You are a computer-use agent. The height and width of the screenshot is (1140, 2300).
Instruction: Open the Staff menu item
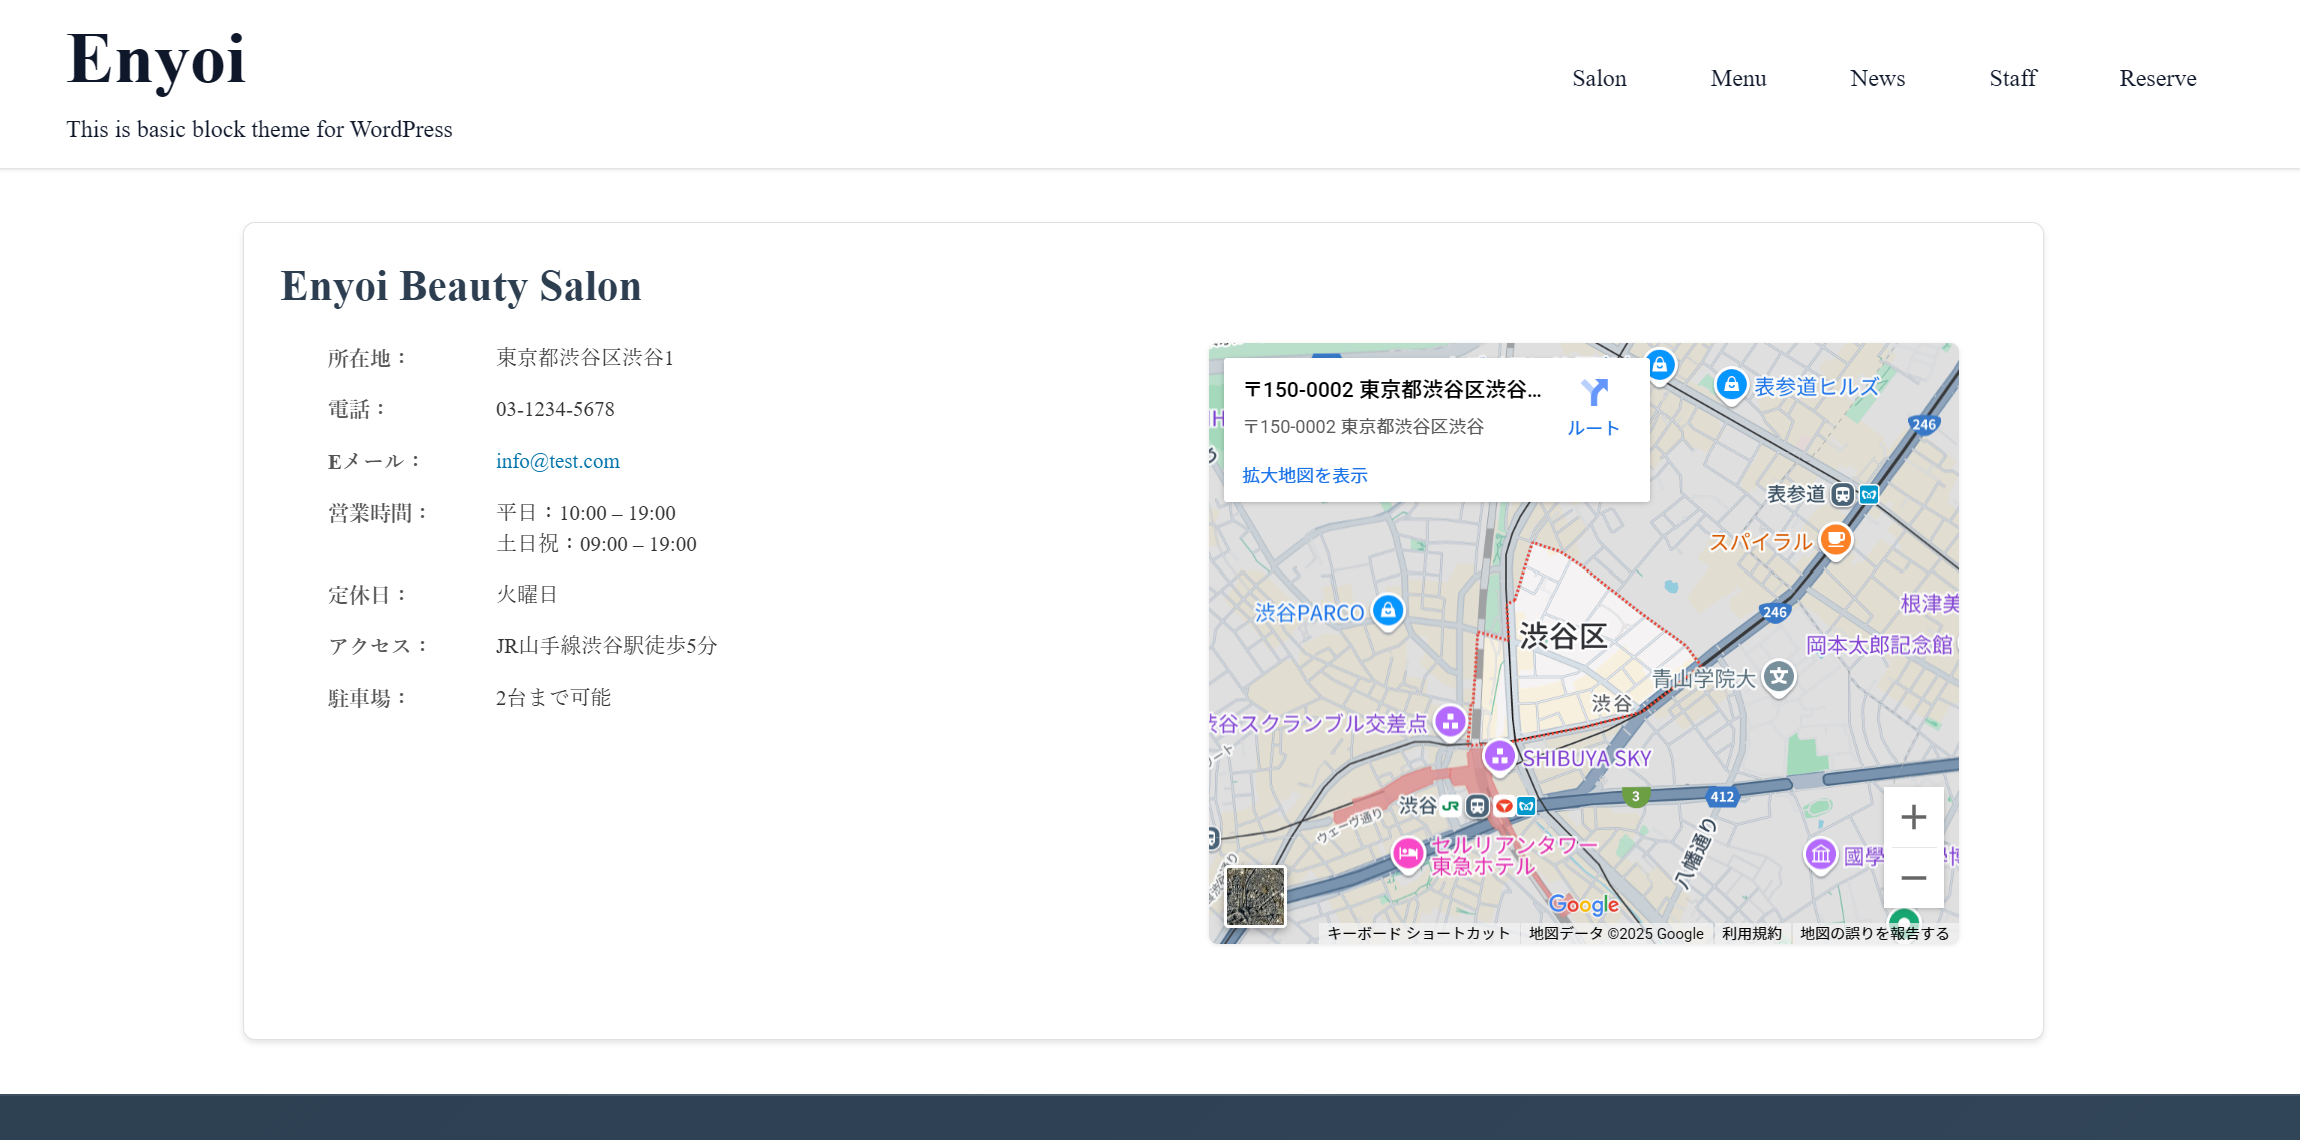tap(2012, 78)
